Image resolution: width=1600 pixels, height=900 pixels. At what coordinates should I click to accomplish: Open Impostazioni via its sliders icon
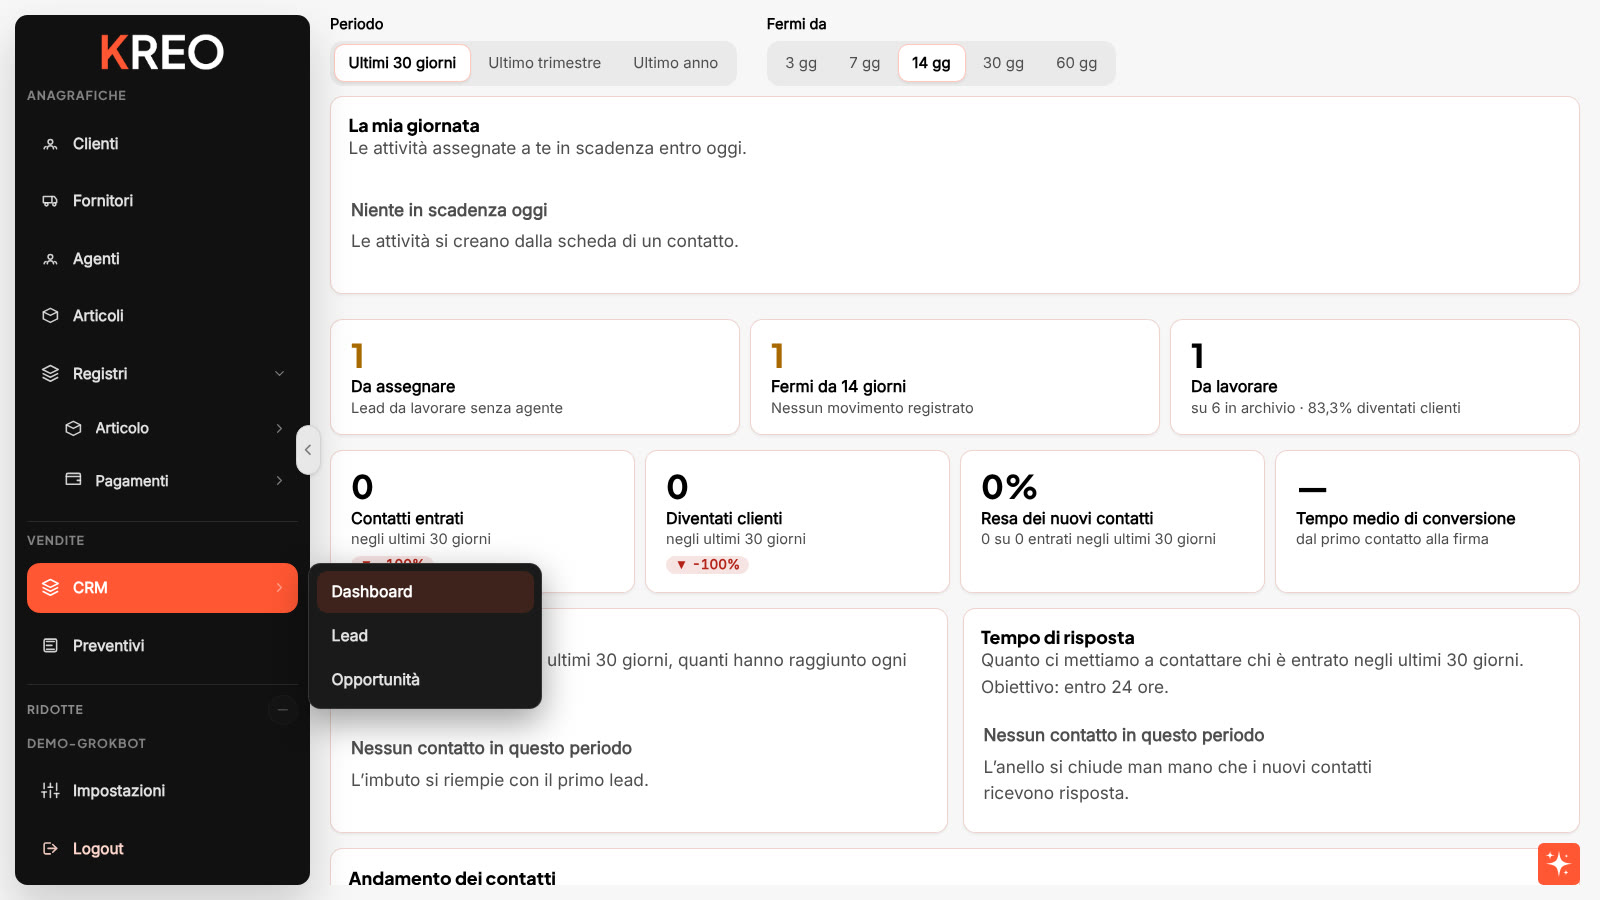(50, 791)
